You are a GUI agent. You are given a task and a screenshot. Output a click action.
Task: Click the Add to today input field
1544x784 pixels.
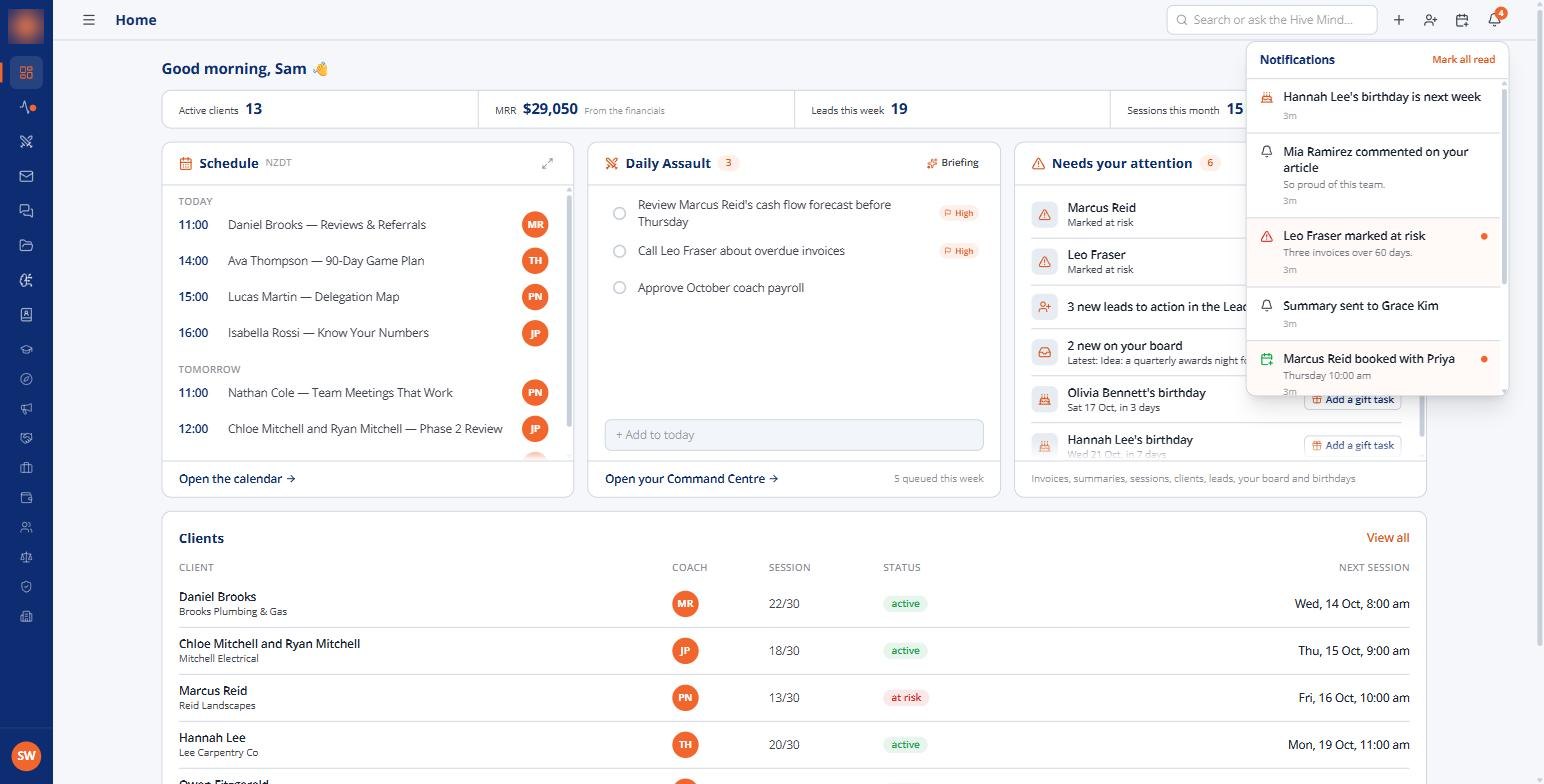click(x=794, y=435)
